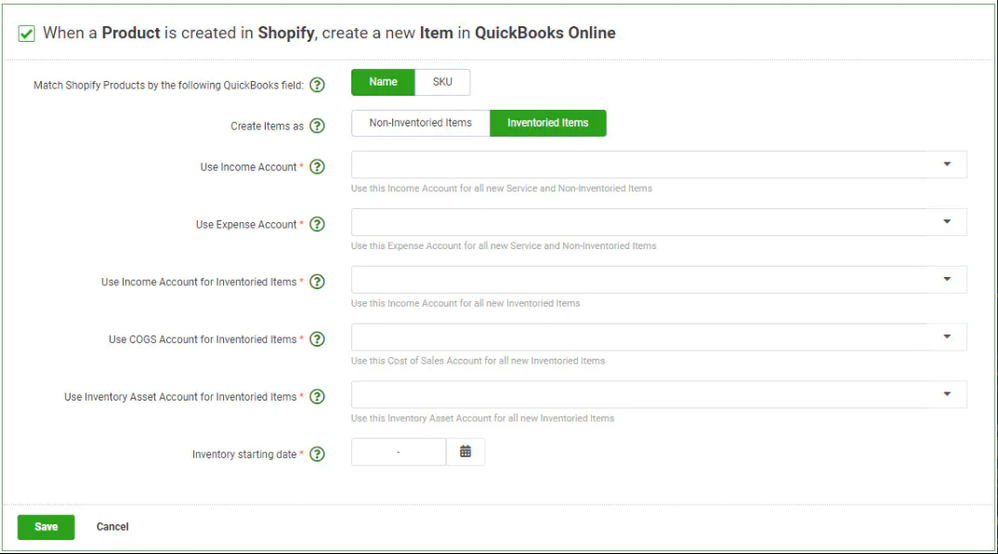This screenshot has height=554, width=998.
Task: Click the Inventory starting date input field
Action: (398, 452)
